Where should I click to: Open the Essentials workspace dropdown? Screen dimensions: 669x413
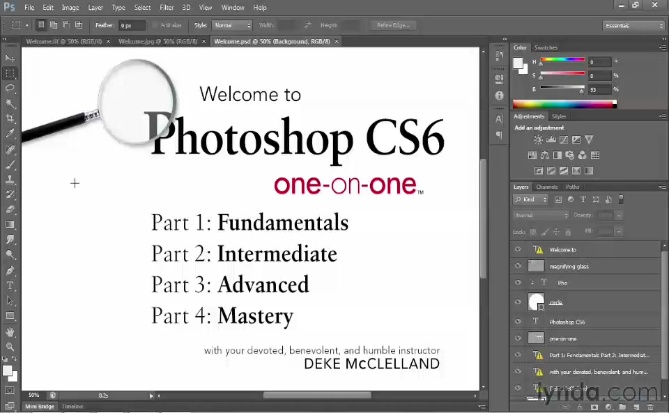point(634,26)
